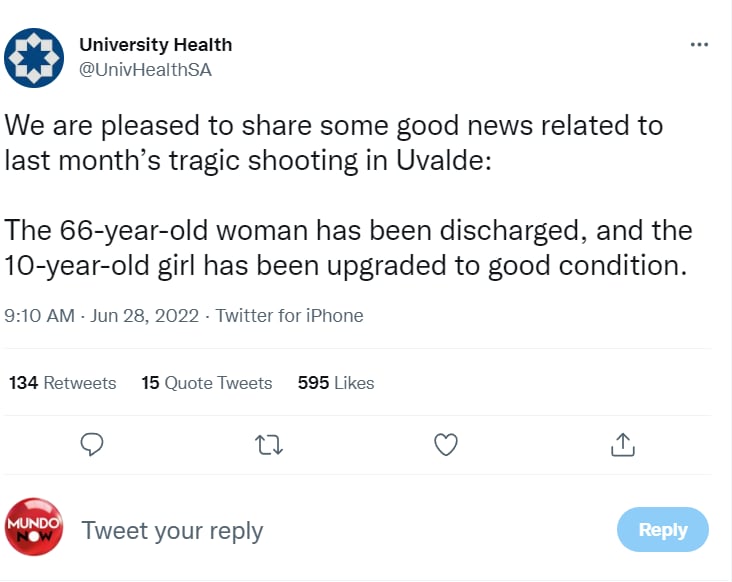Focus the Tweet your reply field
732x582 pixels.
coord(172,531)
